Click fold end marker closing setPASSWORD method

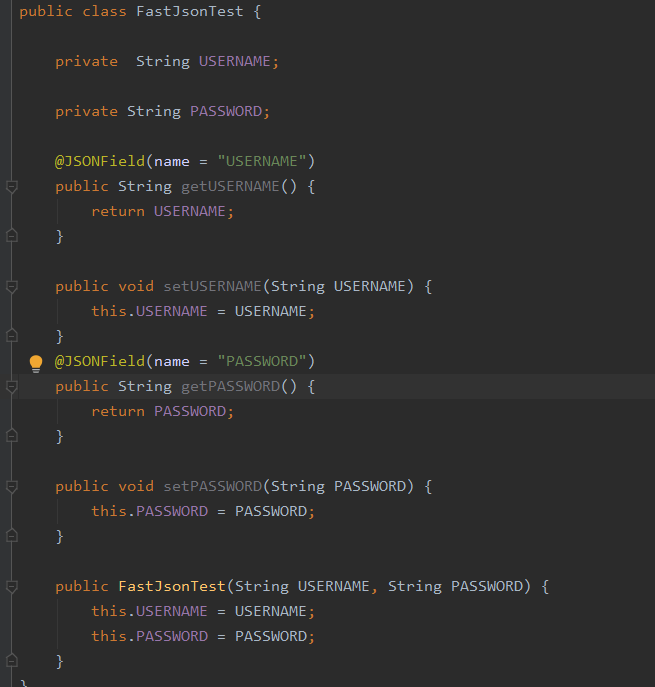pos(12,535)
